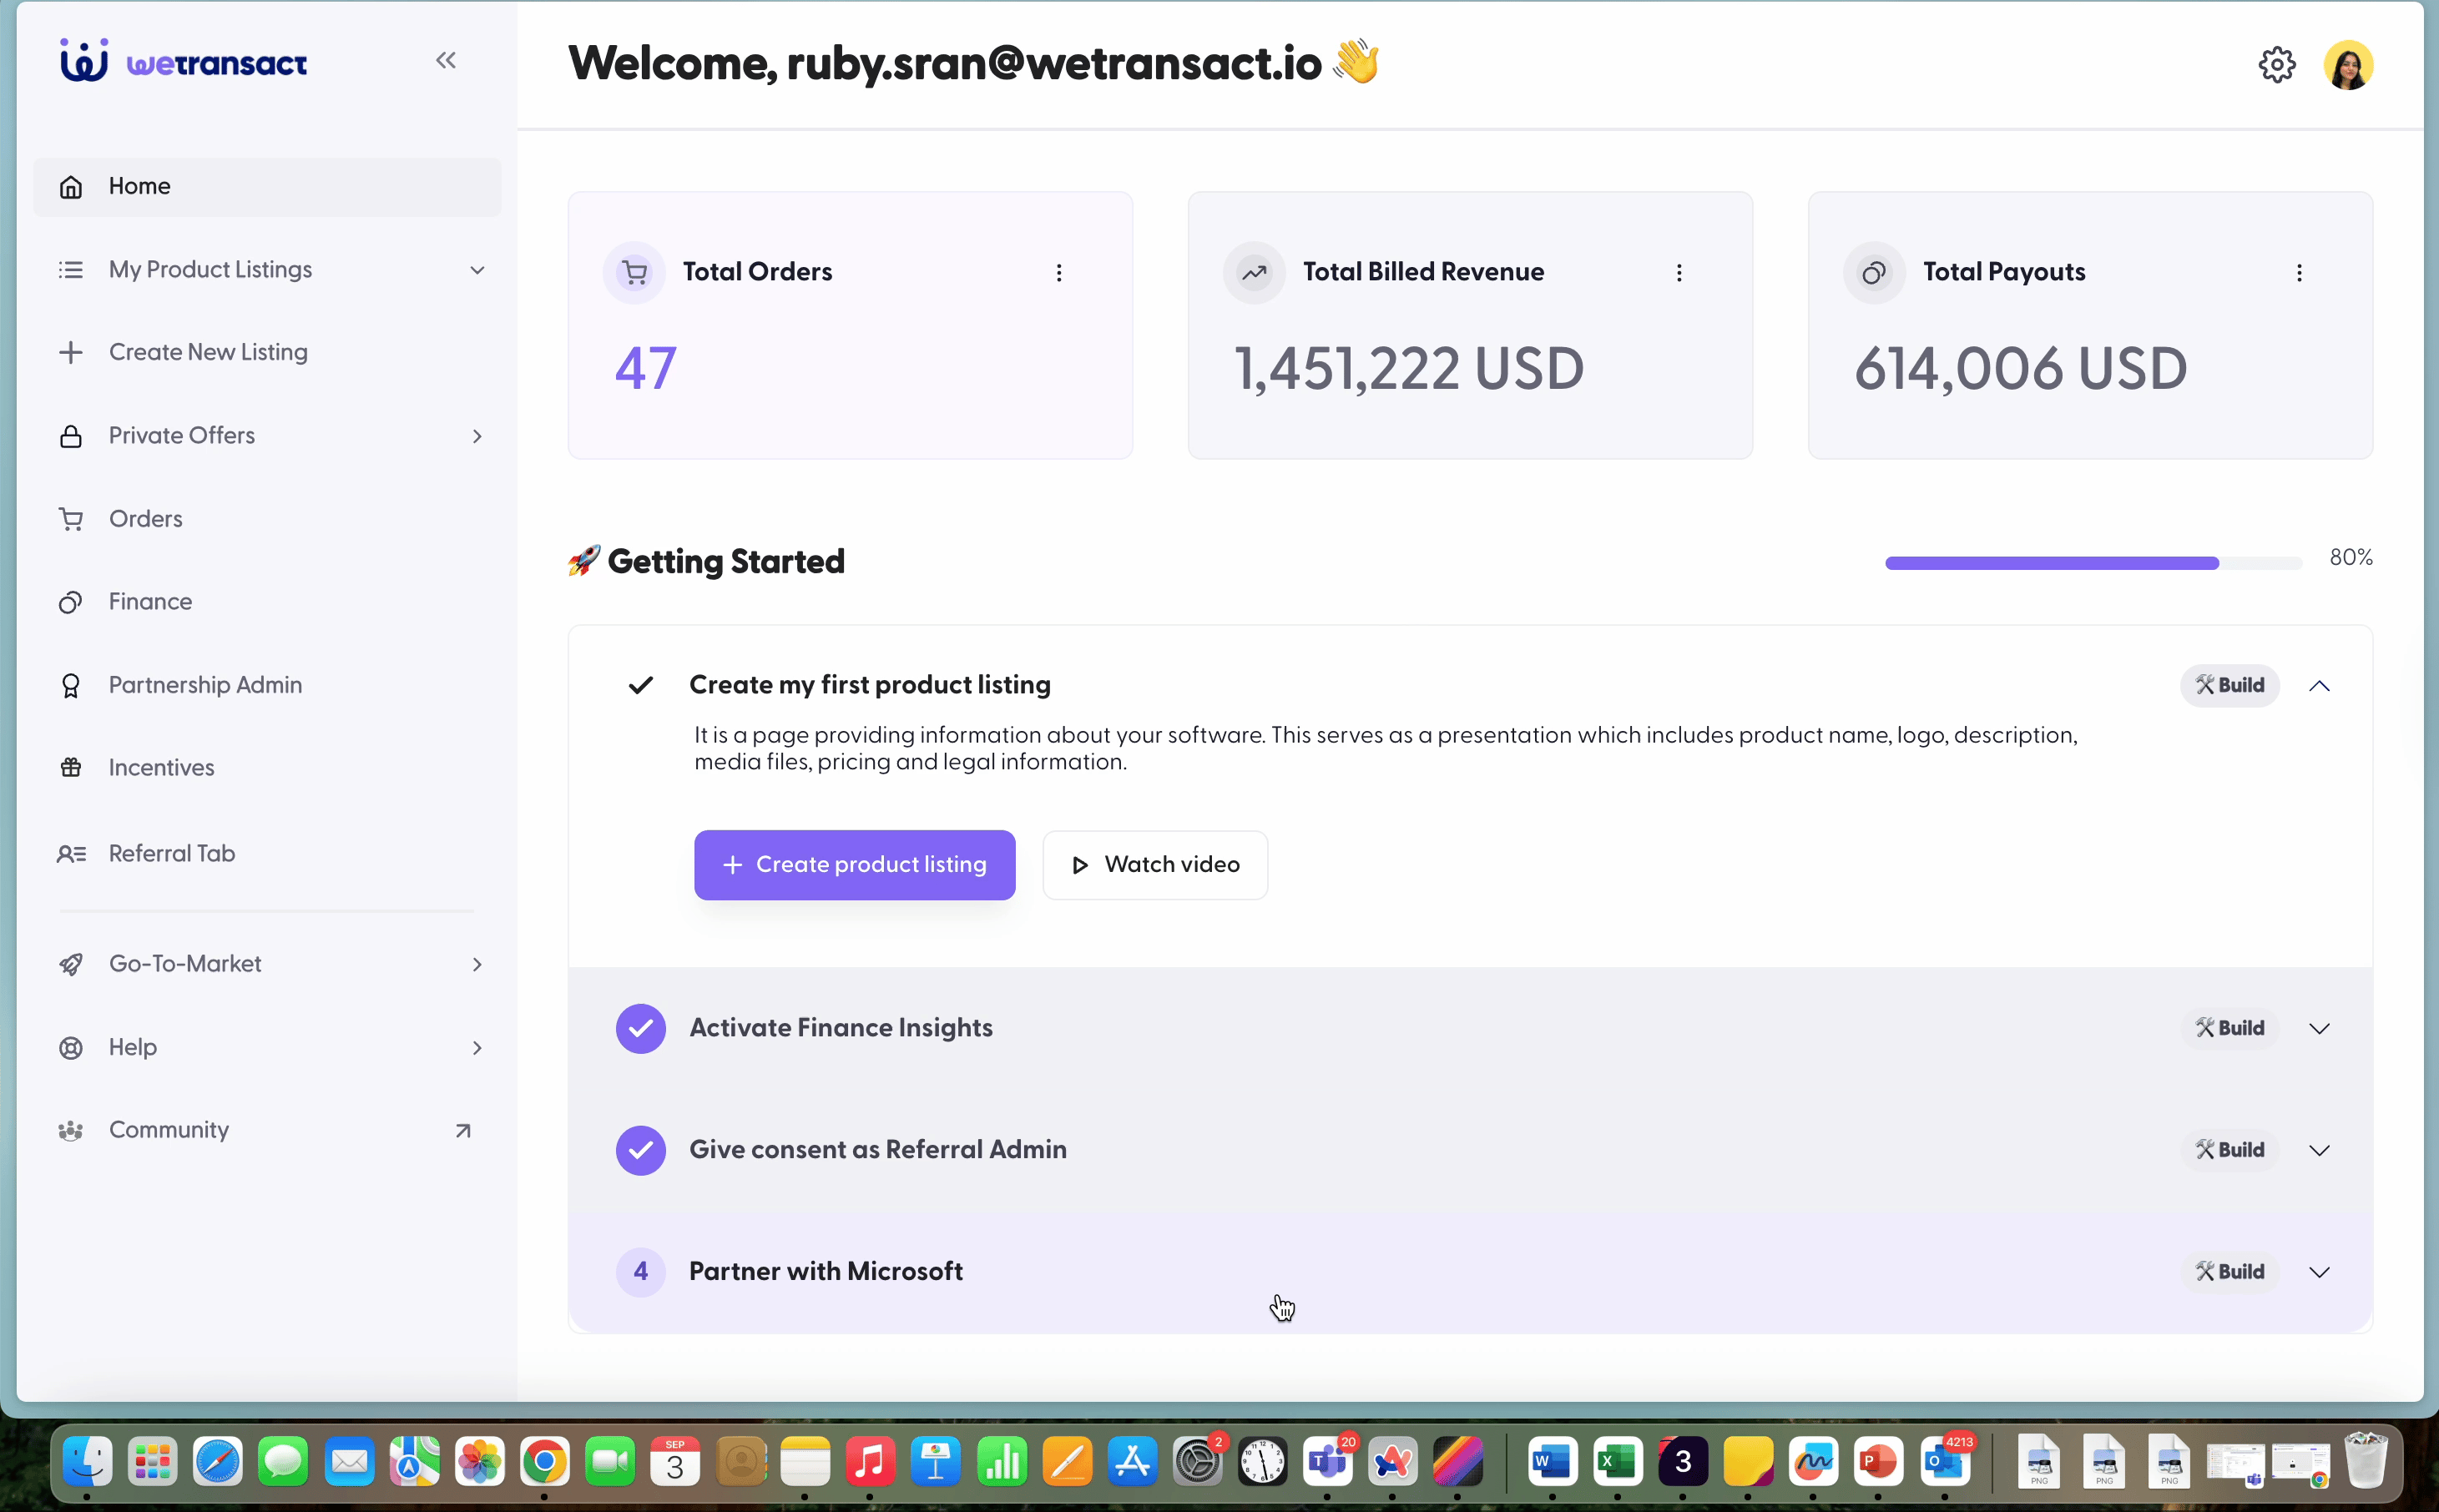Open Microsoft Excel from the dock
This screenshot has height=1512, width=2439.
1618,1463
